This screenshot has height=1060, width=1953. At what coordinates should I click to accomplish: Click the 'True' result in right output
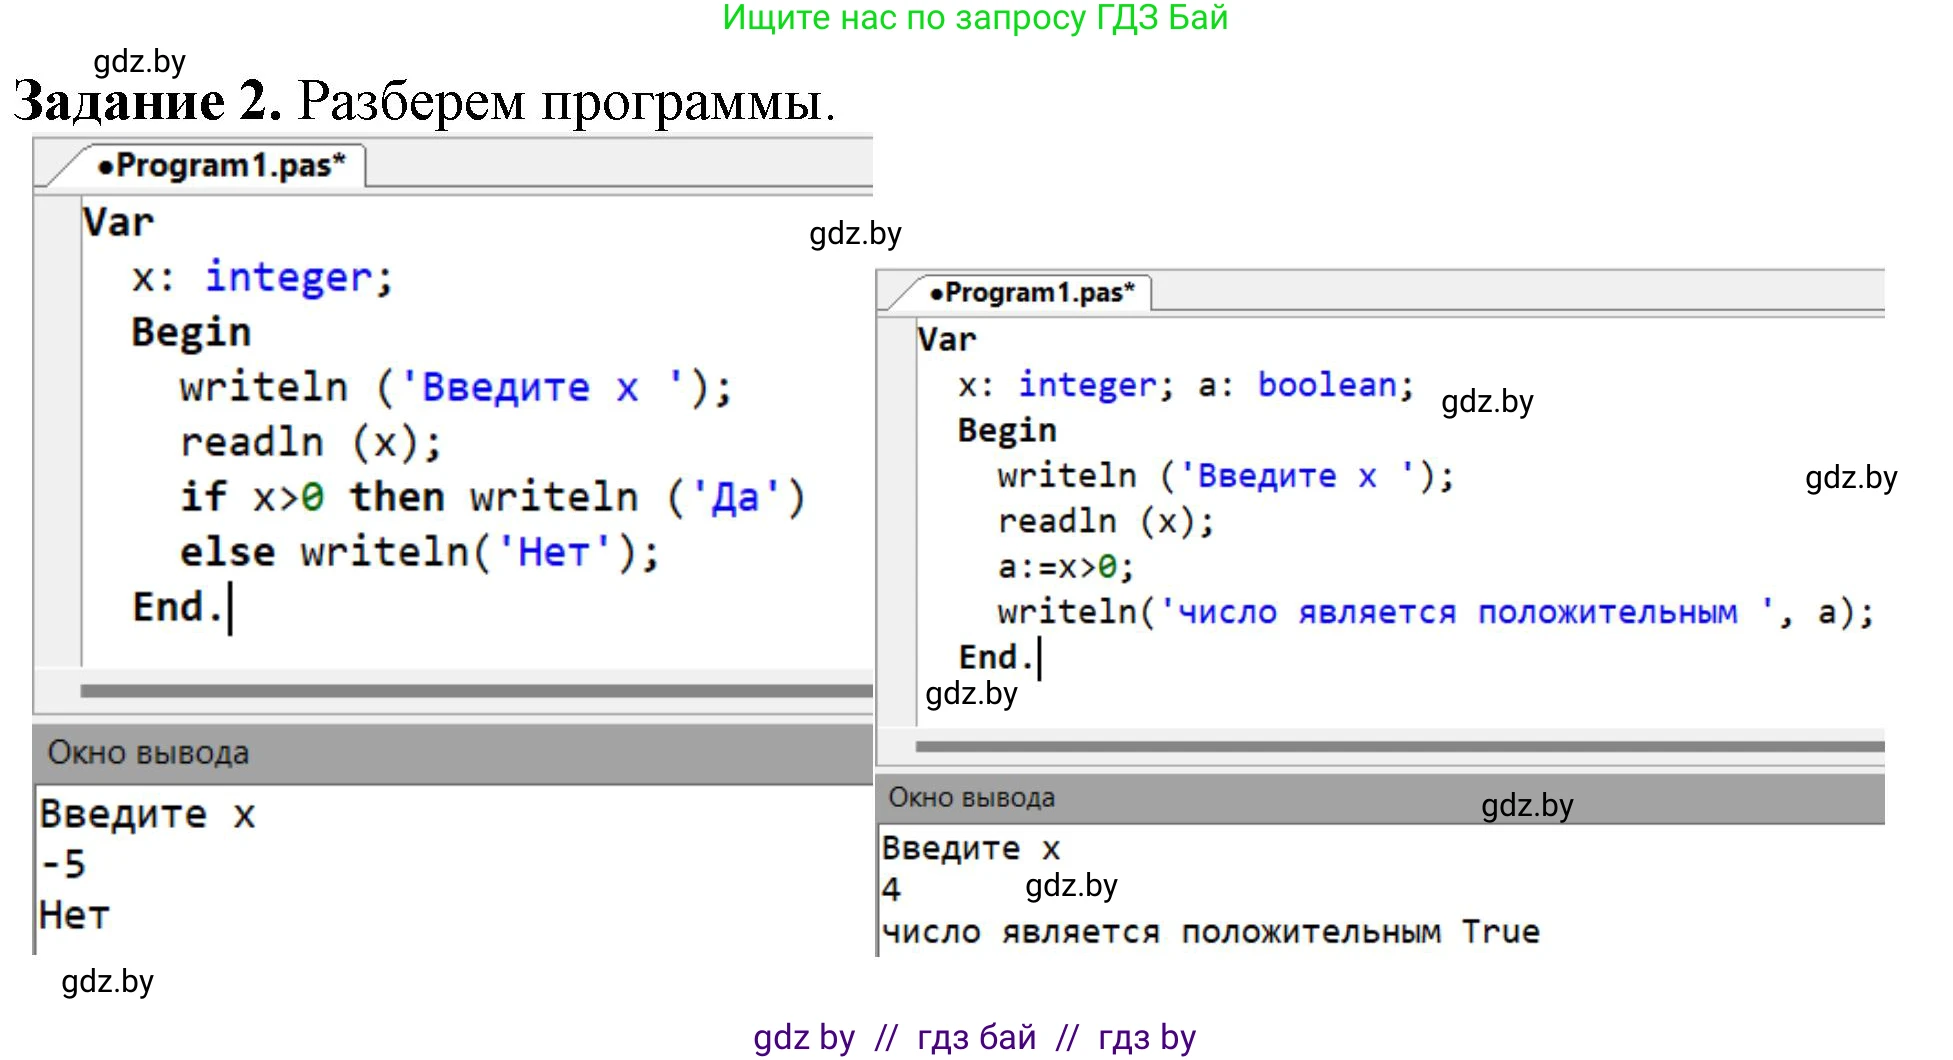(1499, 932)
